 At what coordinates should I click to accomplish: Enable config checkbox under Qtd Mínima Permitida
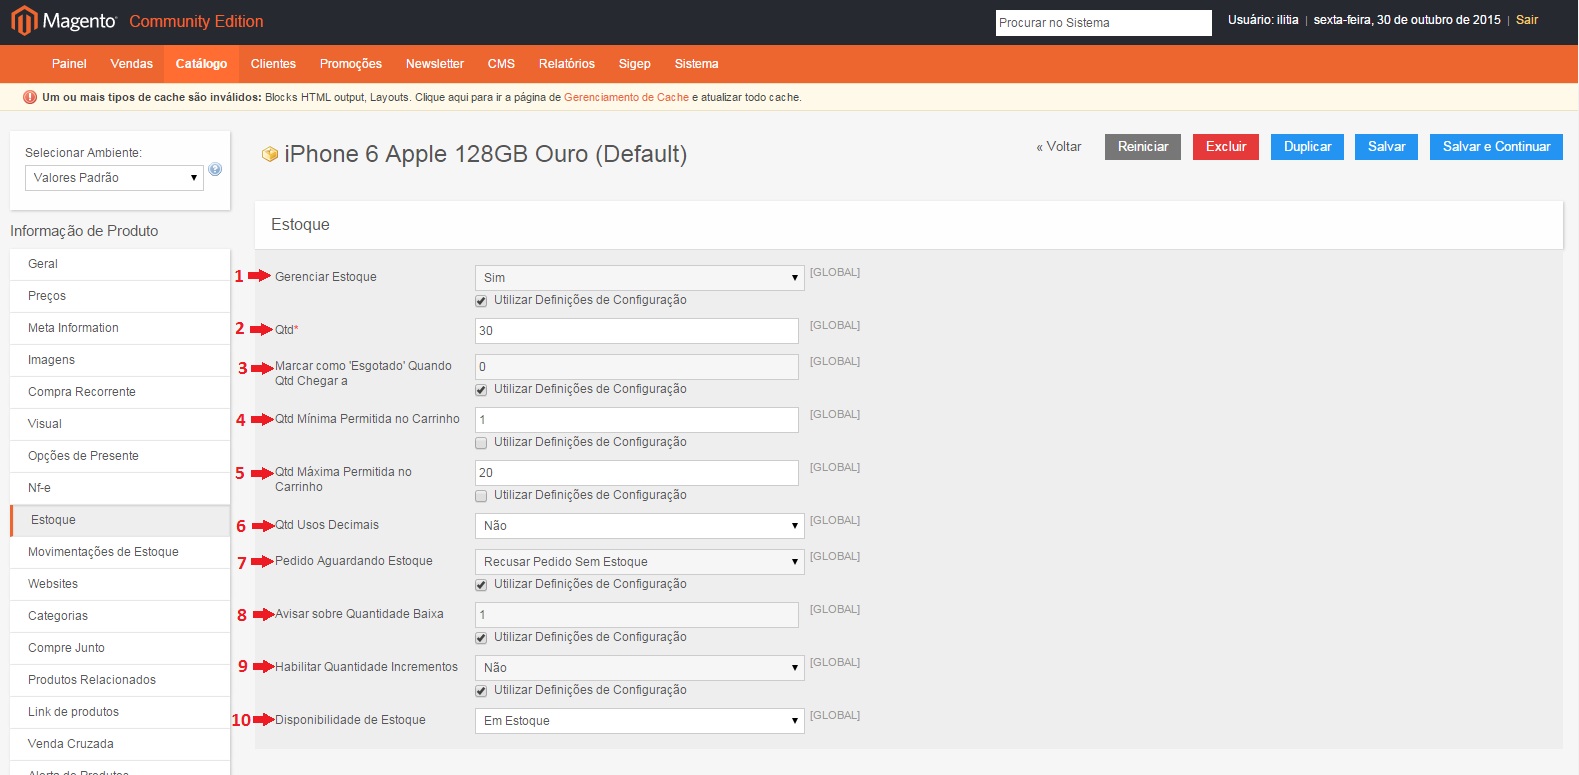481,443
